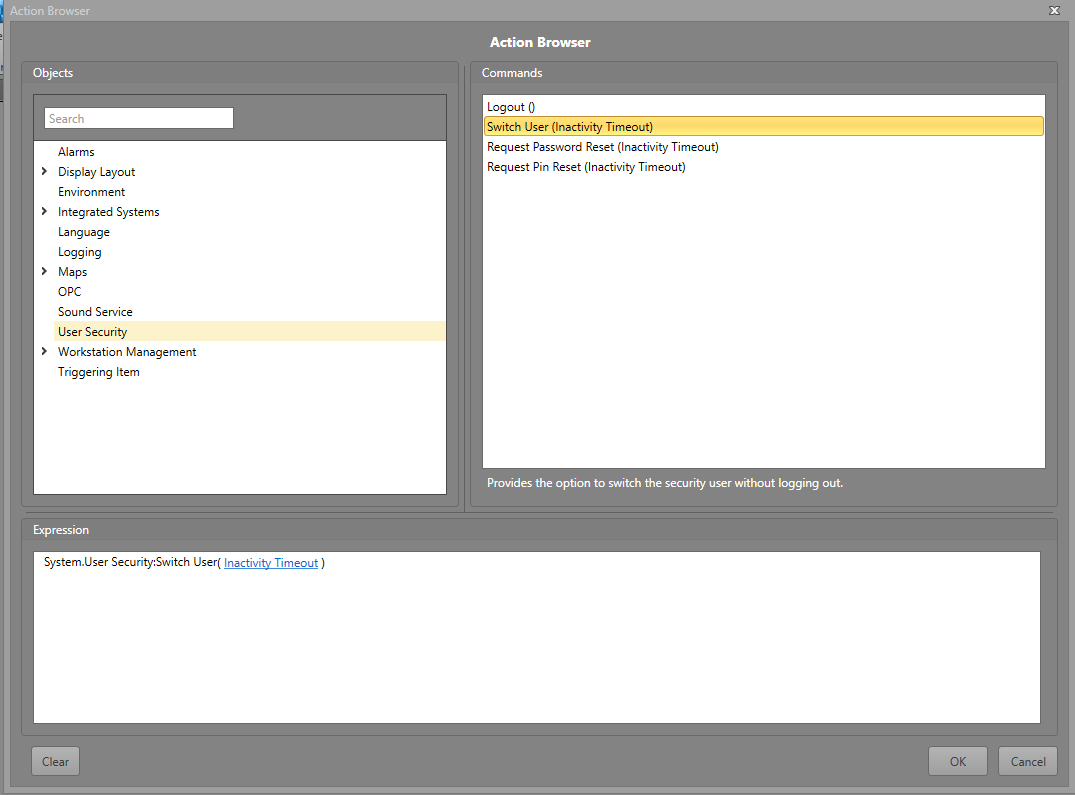Select Language in the Objects list

coord(84,232)
